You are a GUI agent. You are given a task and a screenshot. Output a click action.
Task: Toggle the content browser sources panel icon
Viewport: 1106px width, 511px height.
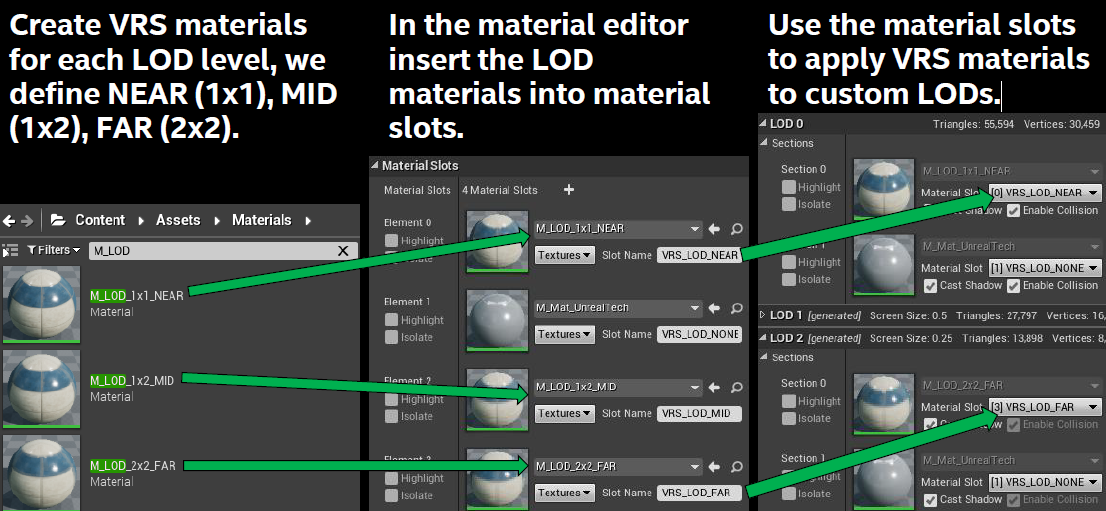click(x=10, y=250)
